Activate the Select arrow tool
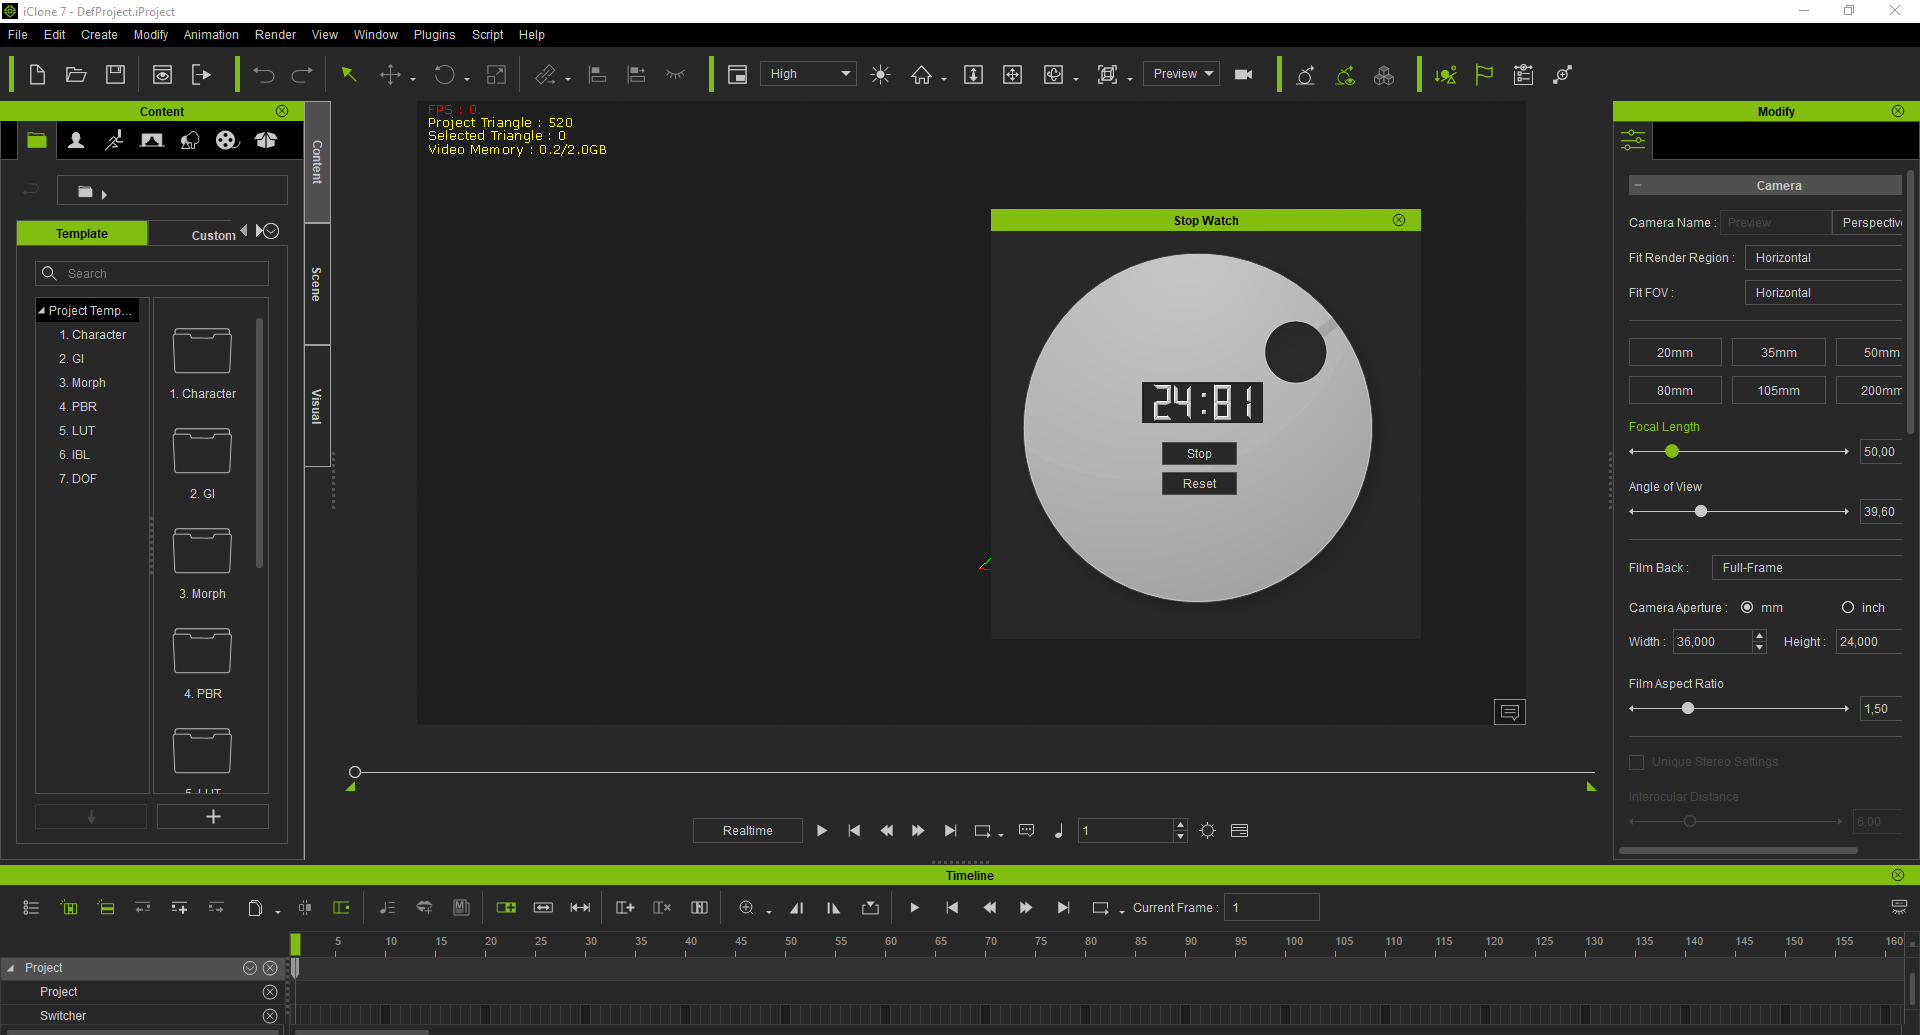Screen dimensions: 1920x1035 click(349, 75)
